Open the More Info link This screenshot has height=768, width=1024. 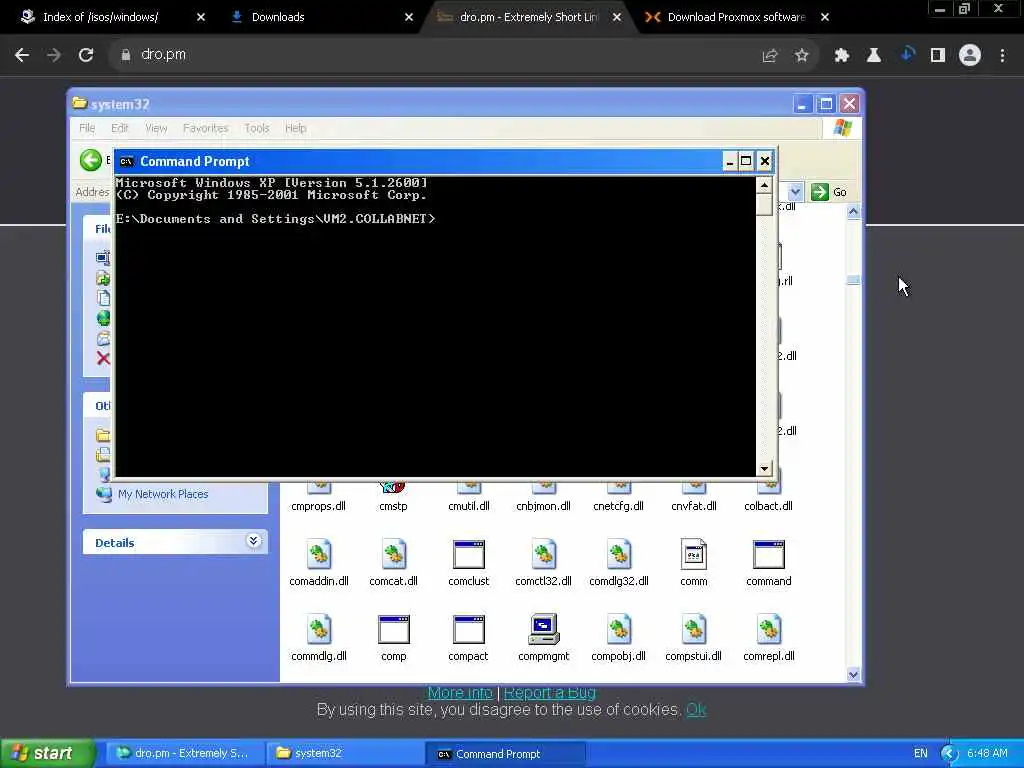(x=460, y=692)
